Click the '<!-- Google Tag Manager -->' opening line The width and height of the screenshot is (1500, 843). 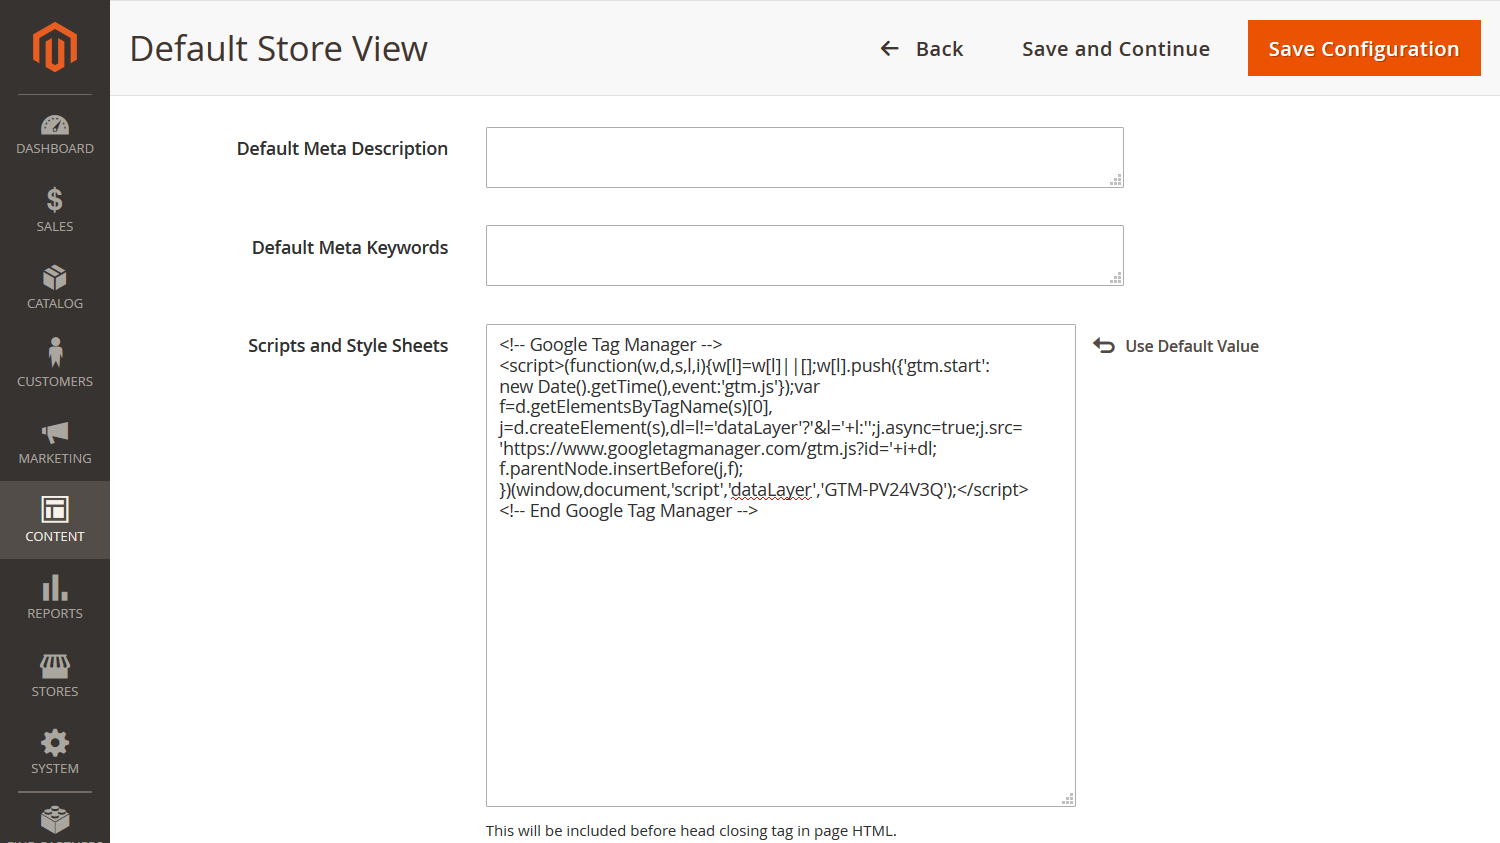[x=610, y=345]
